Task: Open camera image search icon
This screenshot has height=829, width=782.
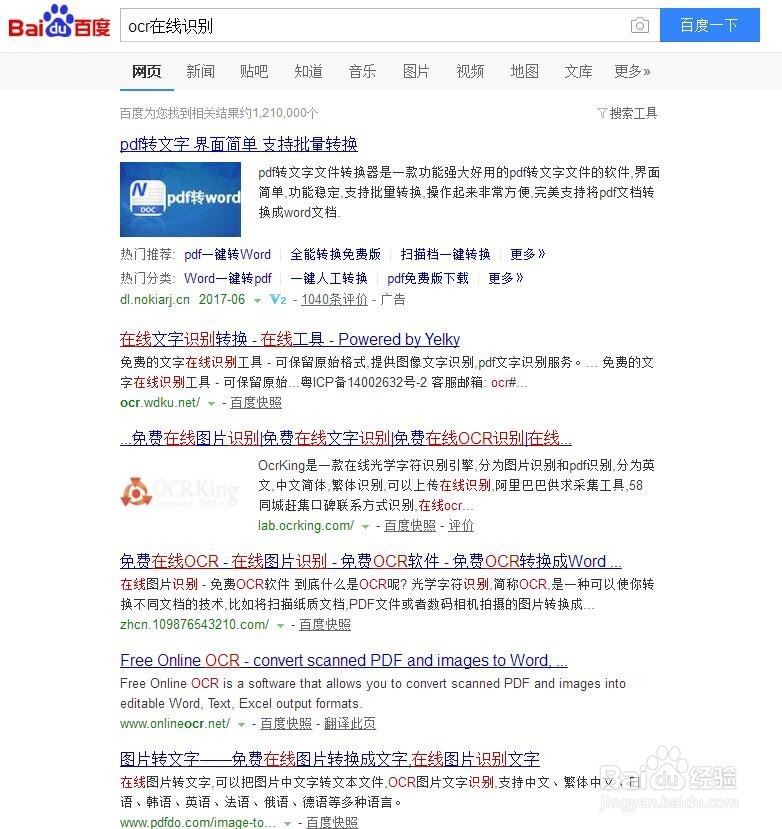Action: pyautogui.click(x=640, y=25)
